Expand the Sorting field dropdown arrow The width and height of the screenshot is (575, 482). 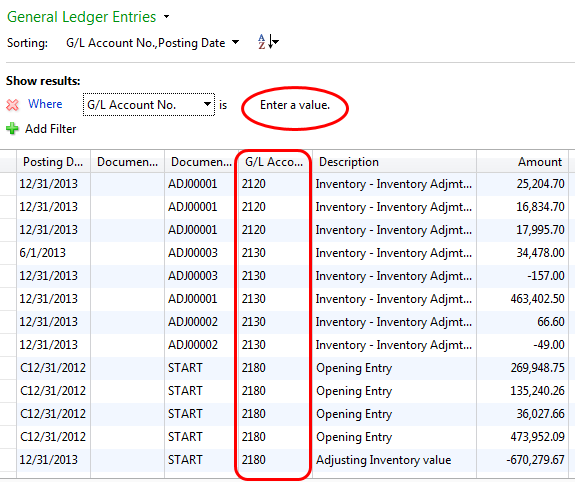(x=235, y=42)
